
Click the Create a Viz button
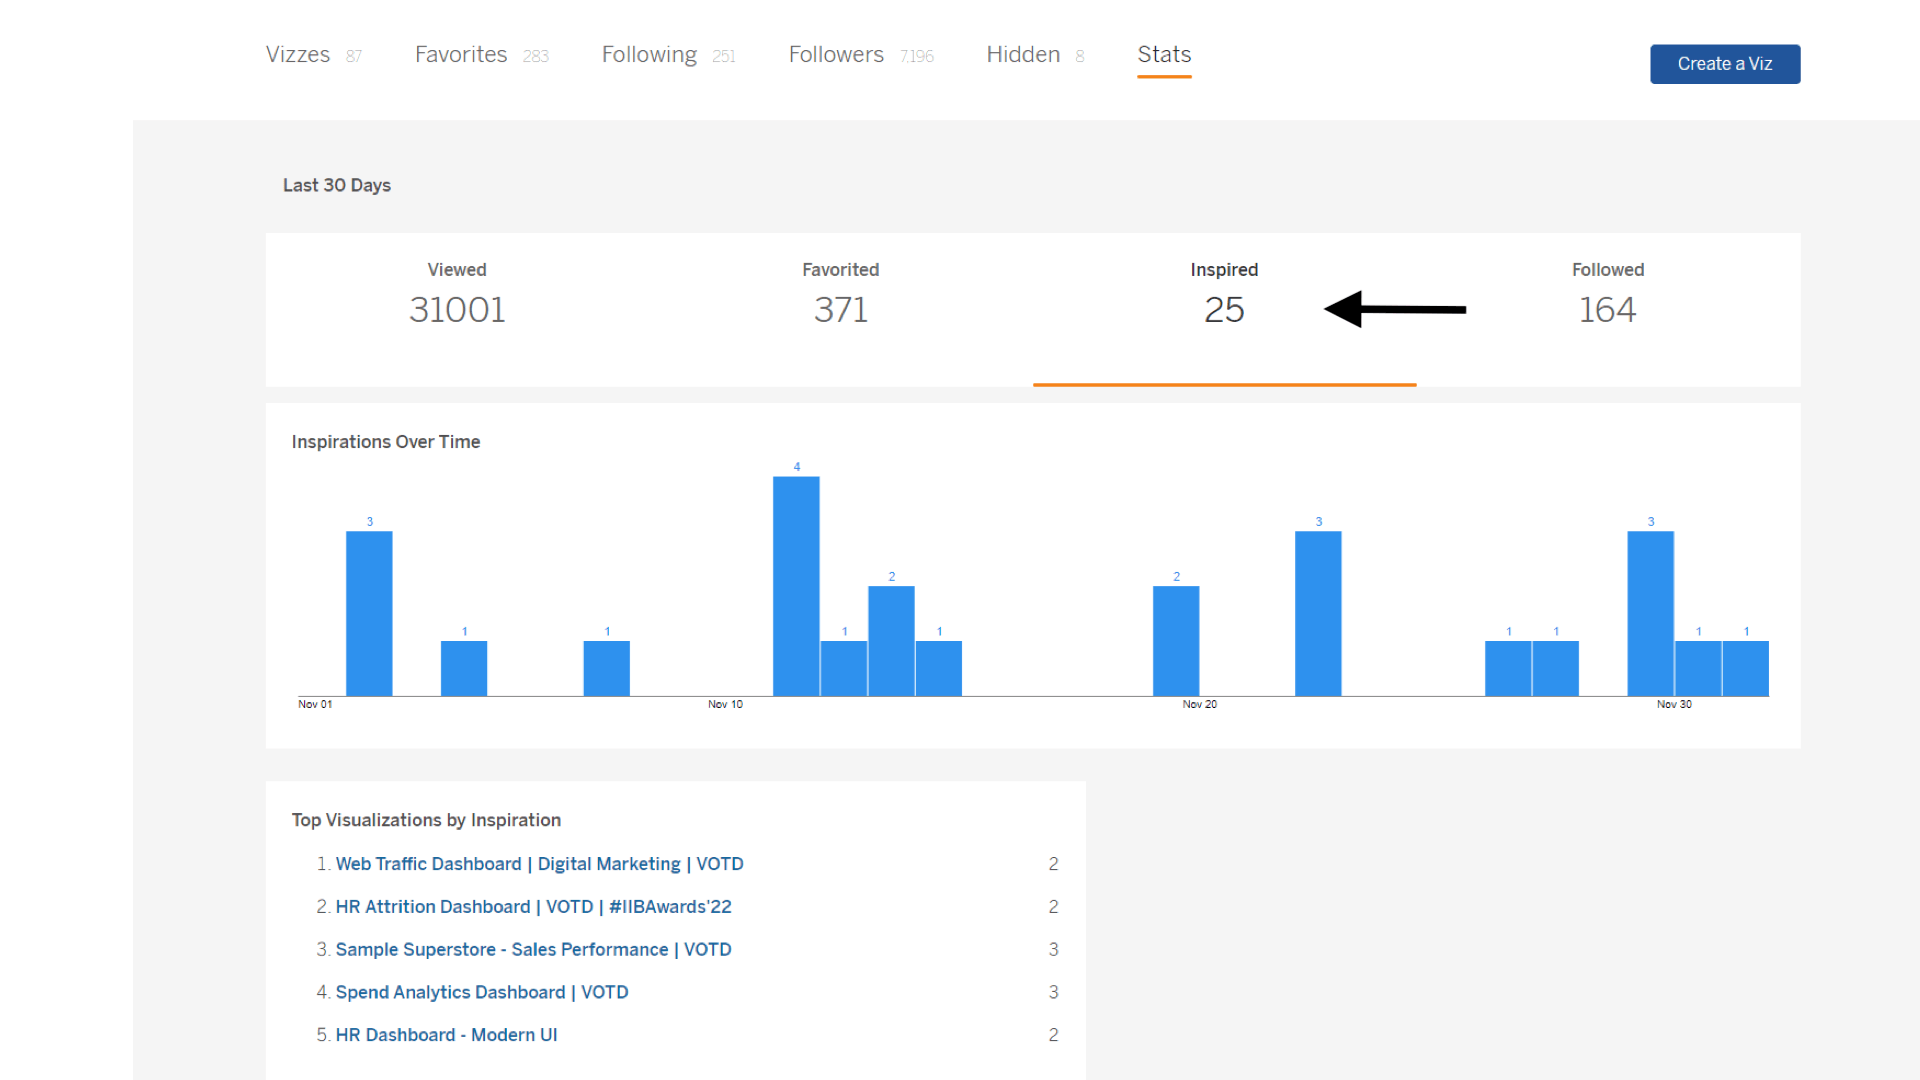tap(1724, 63)
